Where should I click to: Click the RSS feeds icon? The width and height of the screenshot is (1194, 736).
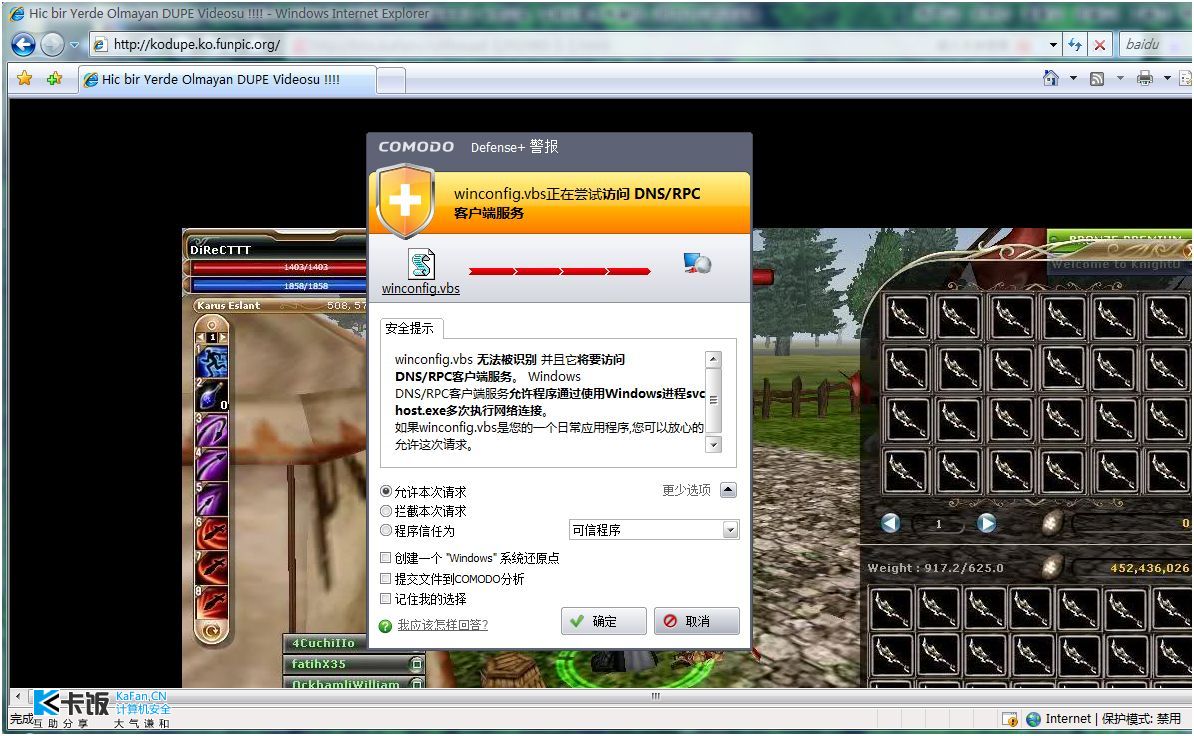click(1097, 78)
